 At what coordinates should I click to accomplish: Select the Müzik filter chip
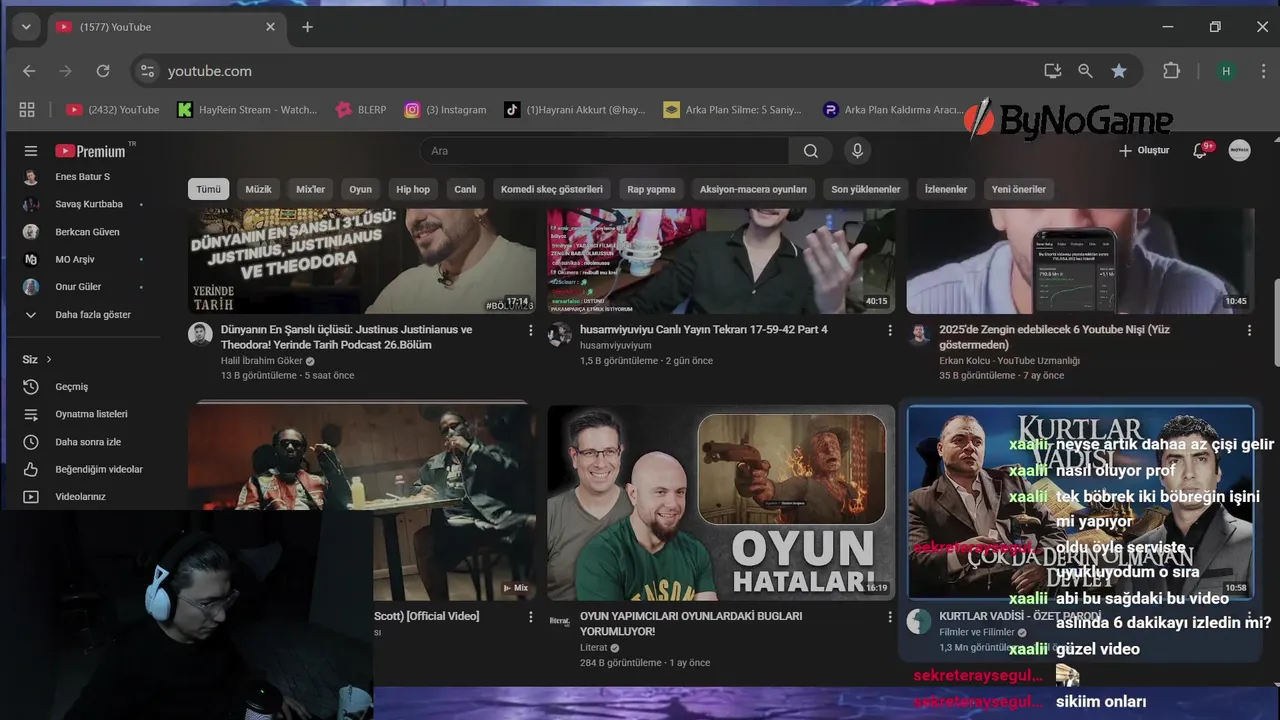pos(258,189)
